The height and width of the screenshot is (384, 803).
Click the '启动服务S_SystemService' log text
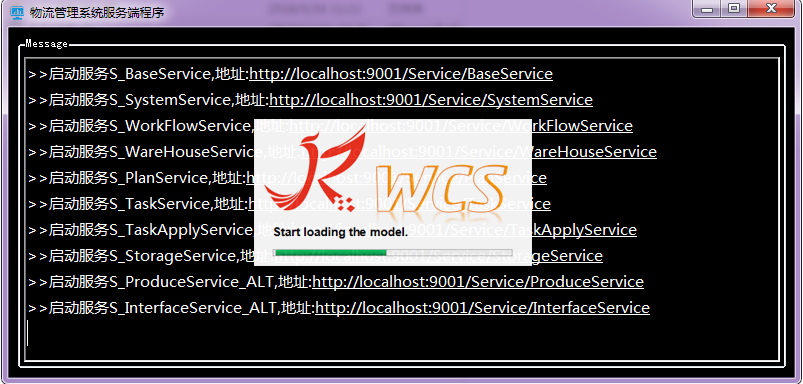pyautogui.click(x=139, y=100)
